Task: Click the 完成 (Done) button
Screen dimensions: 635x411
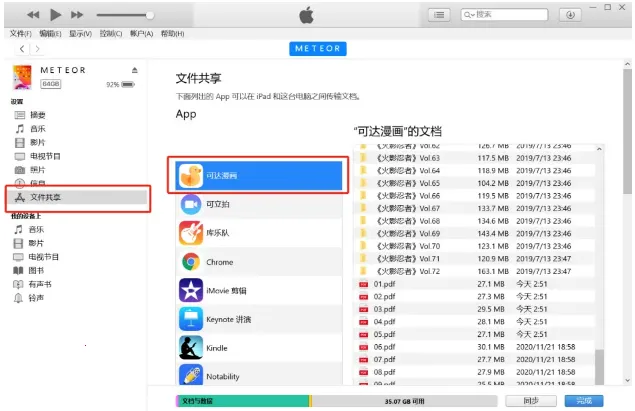Action: (583, 400)
